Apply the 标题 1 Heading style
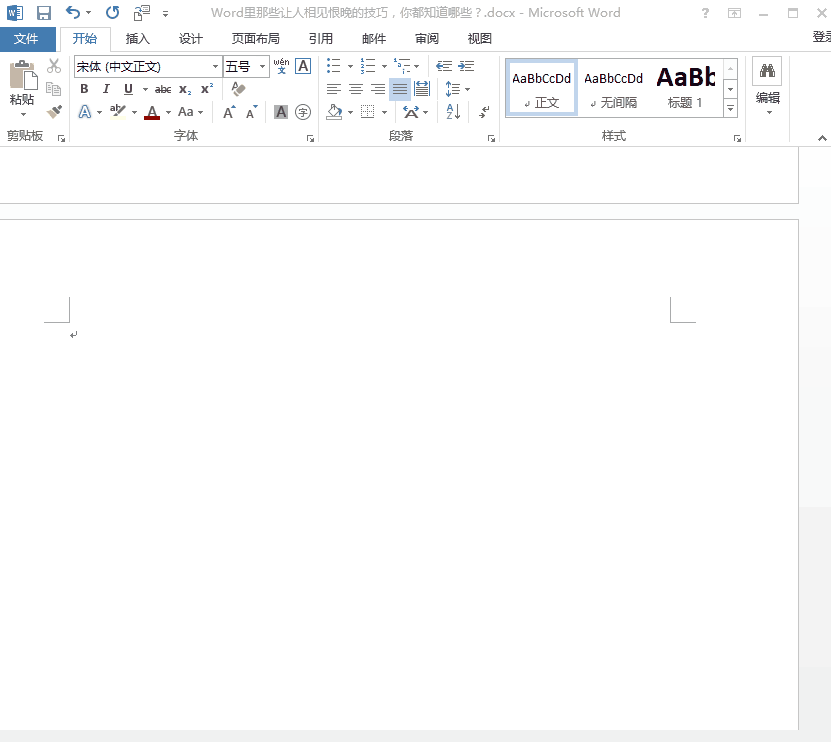This screenshot has width=831, height=742. [686, 88]
